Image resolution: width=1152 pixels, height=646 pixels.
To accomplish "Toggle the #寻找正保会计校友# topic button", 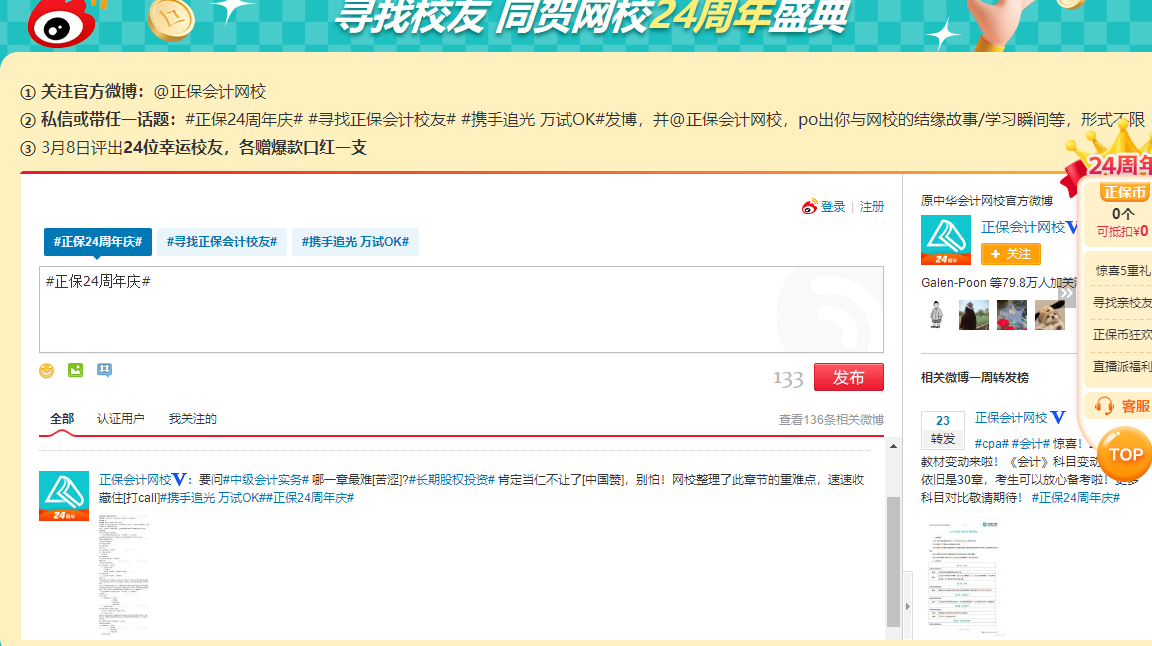I will [221, 241].
